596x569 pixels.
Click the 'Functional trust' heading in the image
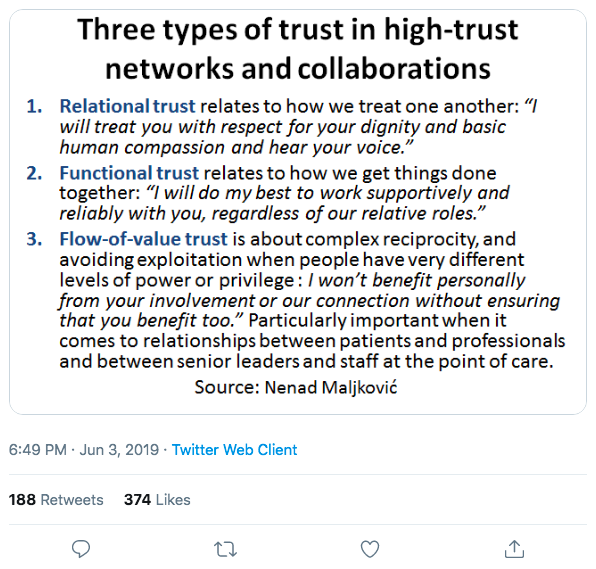point(129,173)
